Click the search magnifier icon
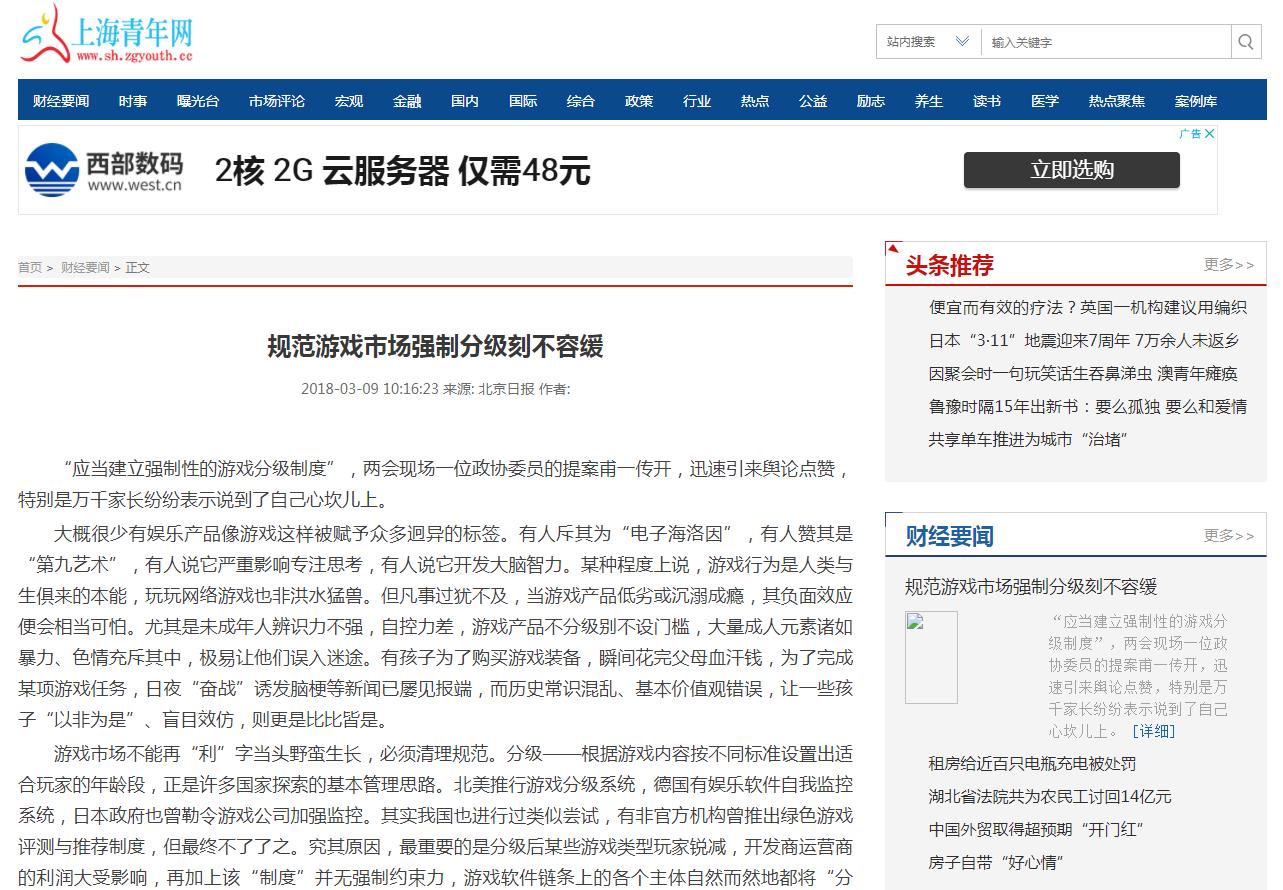Screen dimensions: 1283x890 [1245, 42]
